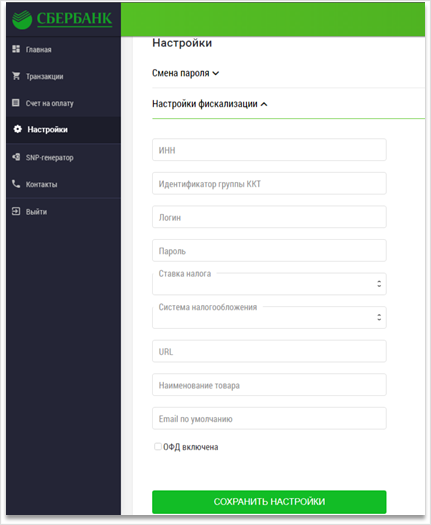Click the СБЕРБАНК logo text link
Viewport: 431px width, 525px height.
(74, 18)
